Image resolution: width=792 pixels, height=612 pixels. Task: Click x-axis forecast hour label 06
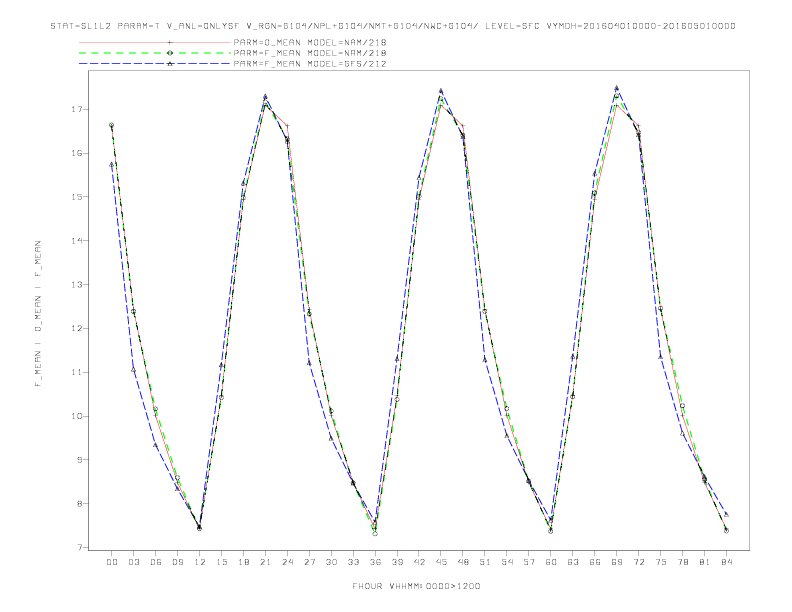point(156,562)
